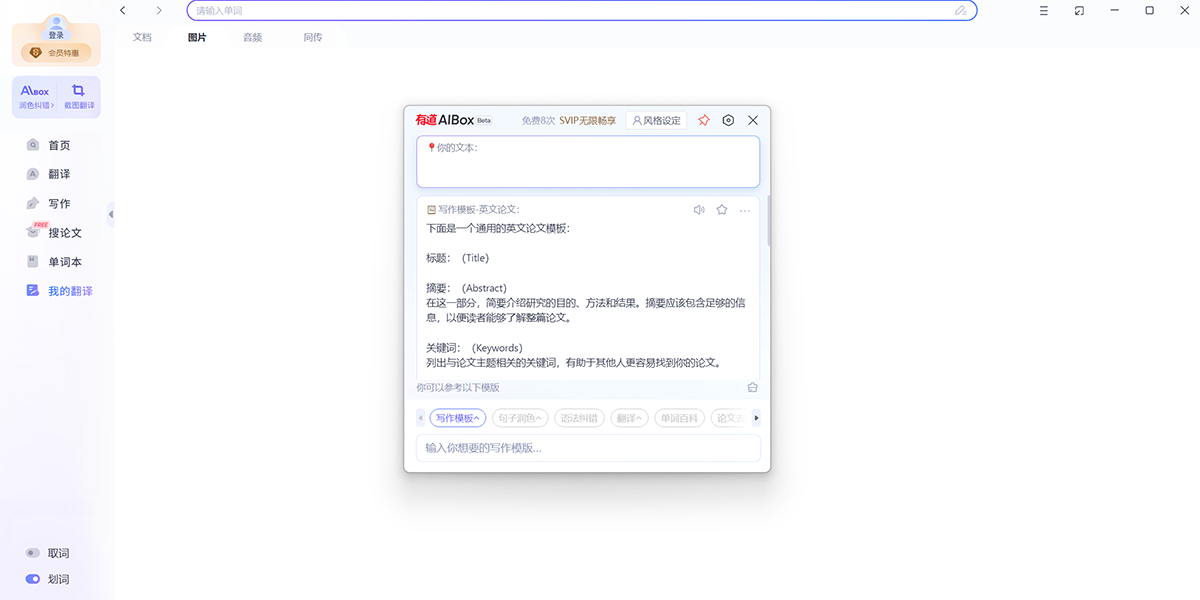Image resolution: width=1200 pixels, height=600 pixels.
Task: Click handwriting pen icon in search bar
Action: click(960, 11)
